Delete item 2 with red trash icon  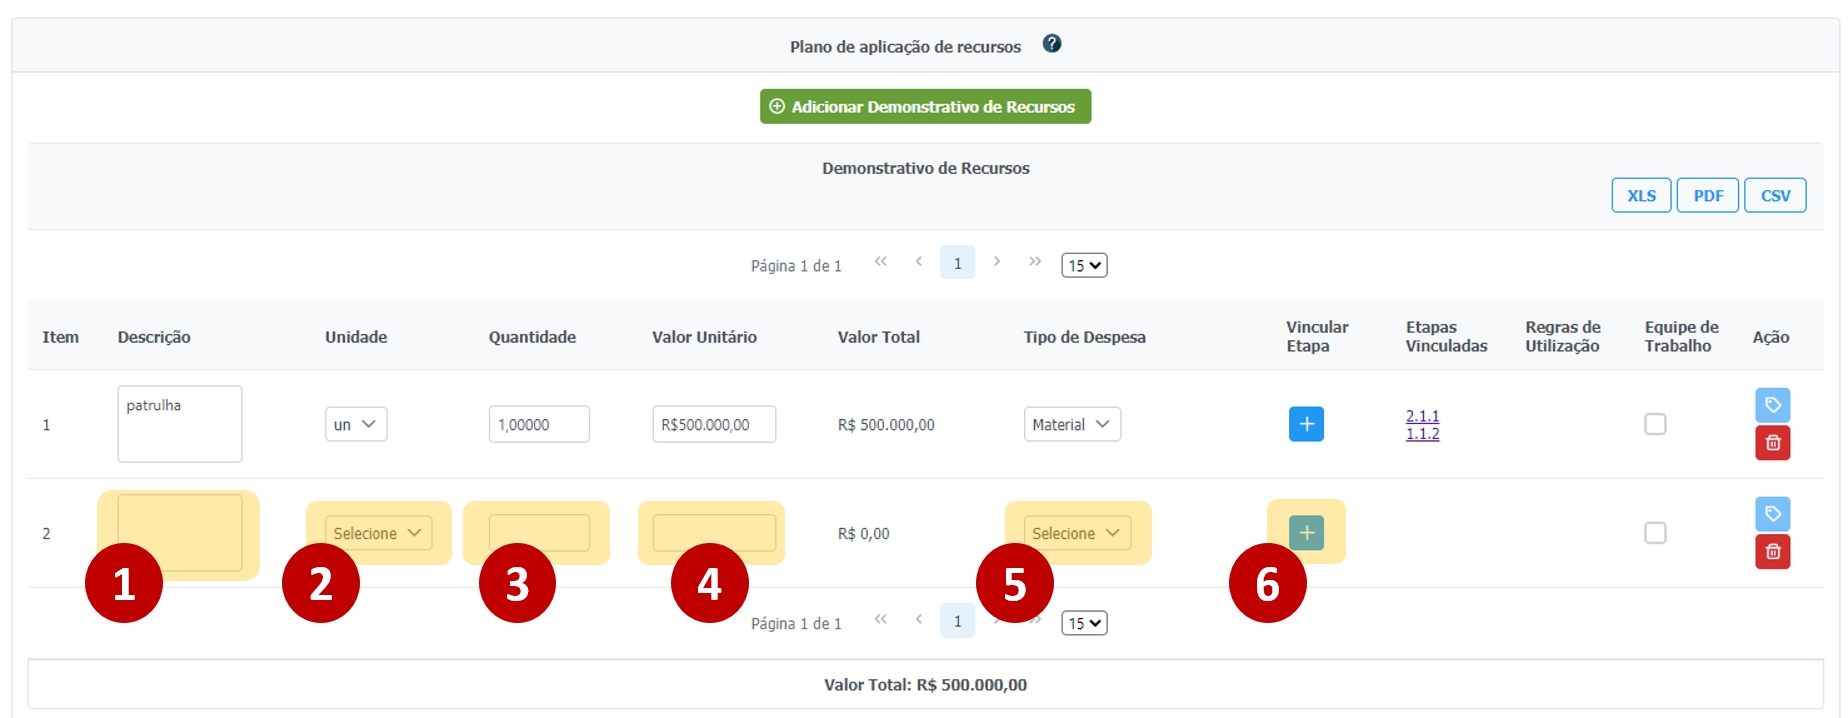[1772, 552]
